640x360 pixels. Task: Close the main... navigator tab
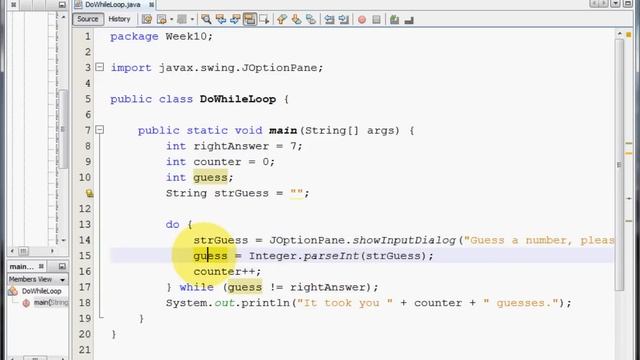click(41, 266)
